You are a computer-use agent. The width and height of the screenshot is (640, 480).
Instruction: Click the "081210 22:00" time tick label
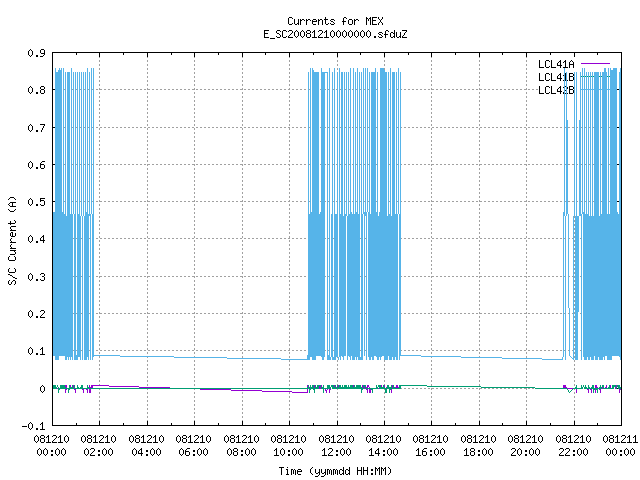click(x=573, y=446)
